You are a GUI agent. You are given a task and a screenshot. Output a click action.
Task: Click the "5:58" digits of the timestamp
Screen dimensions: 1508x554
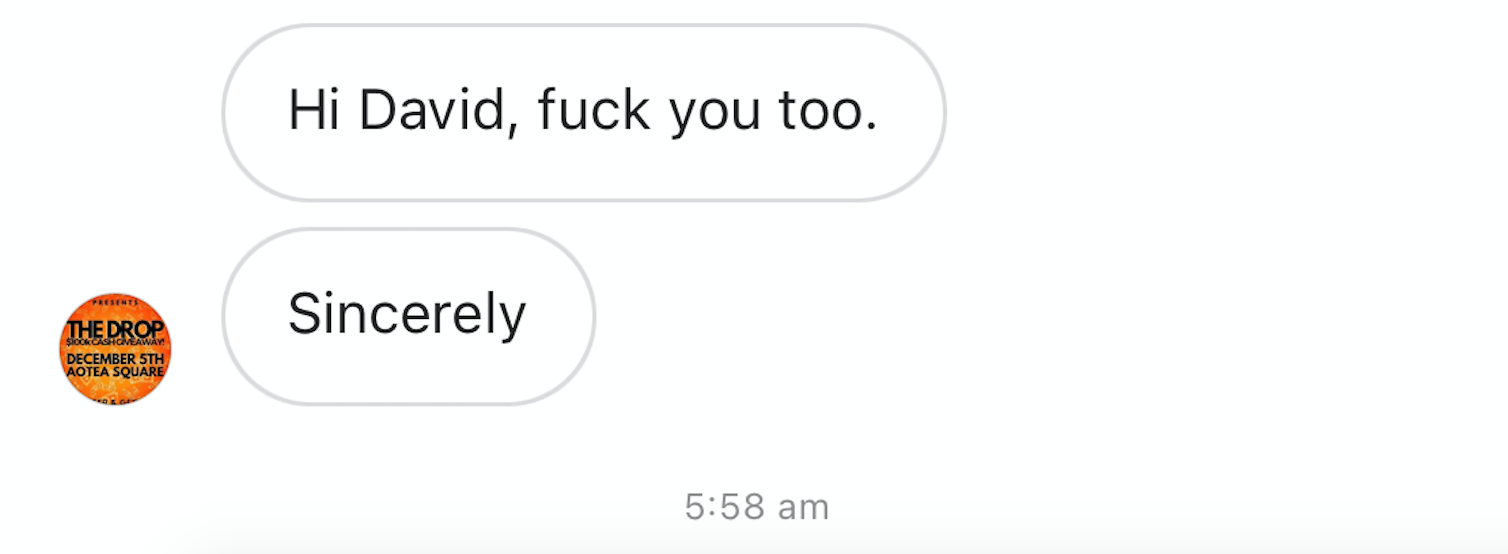pos(724,507)
